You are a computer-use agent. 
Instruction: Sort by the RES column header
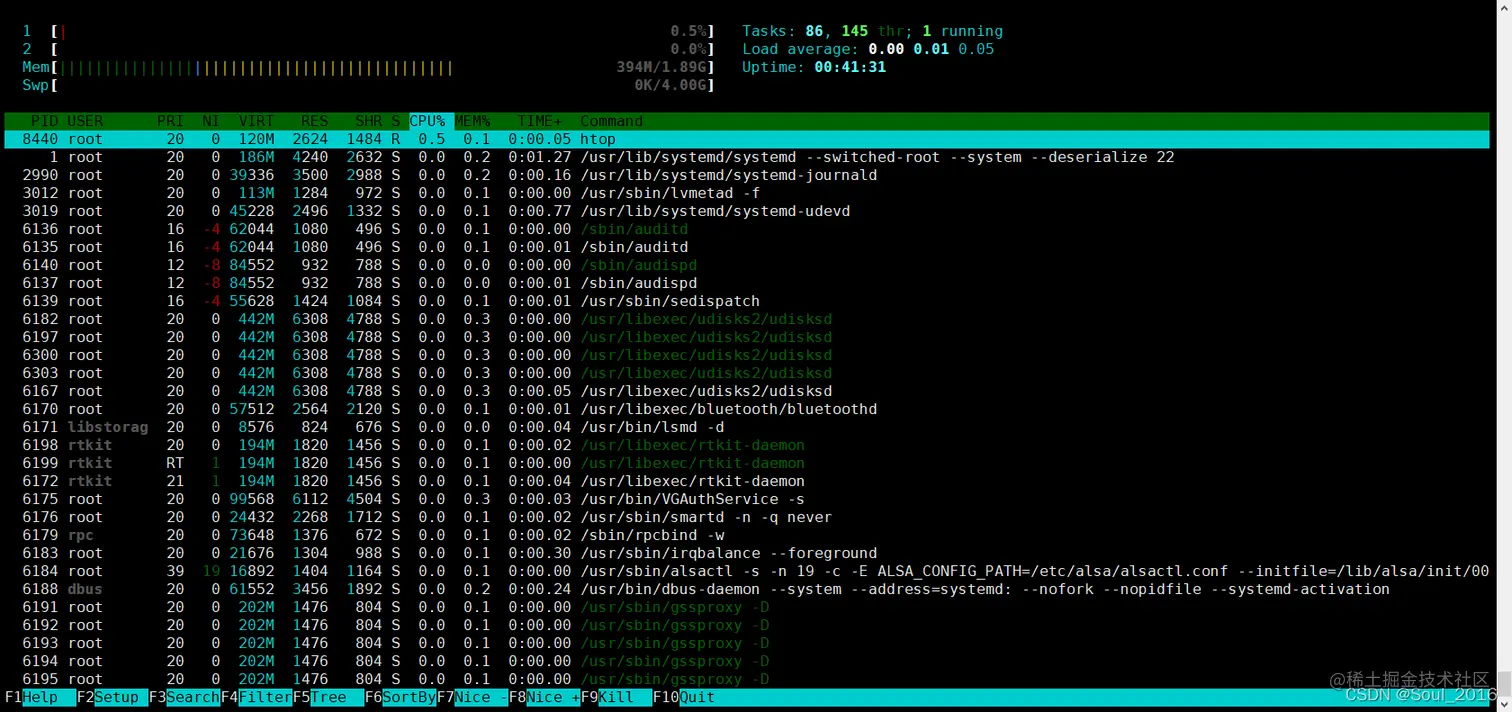[x=314, y=121]
